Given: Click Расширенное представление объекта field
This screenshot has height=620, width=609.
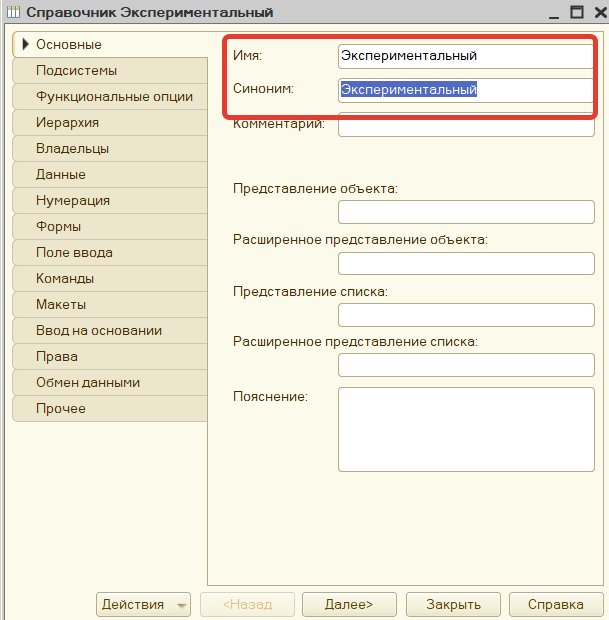Looking at the screenshot, I should pyautogui.click(x=466, y=263).
